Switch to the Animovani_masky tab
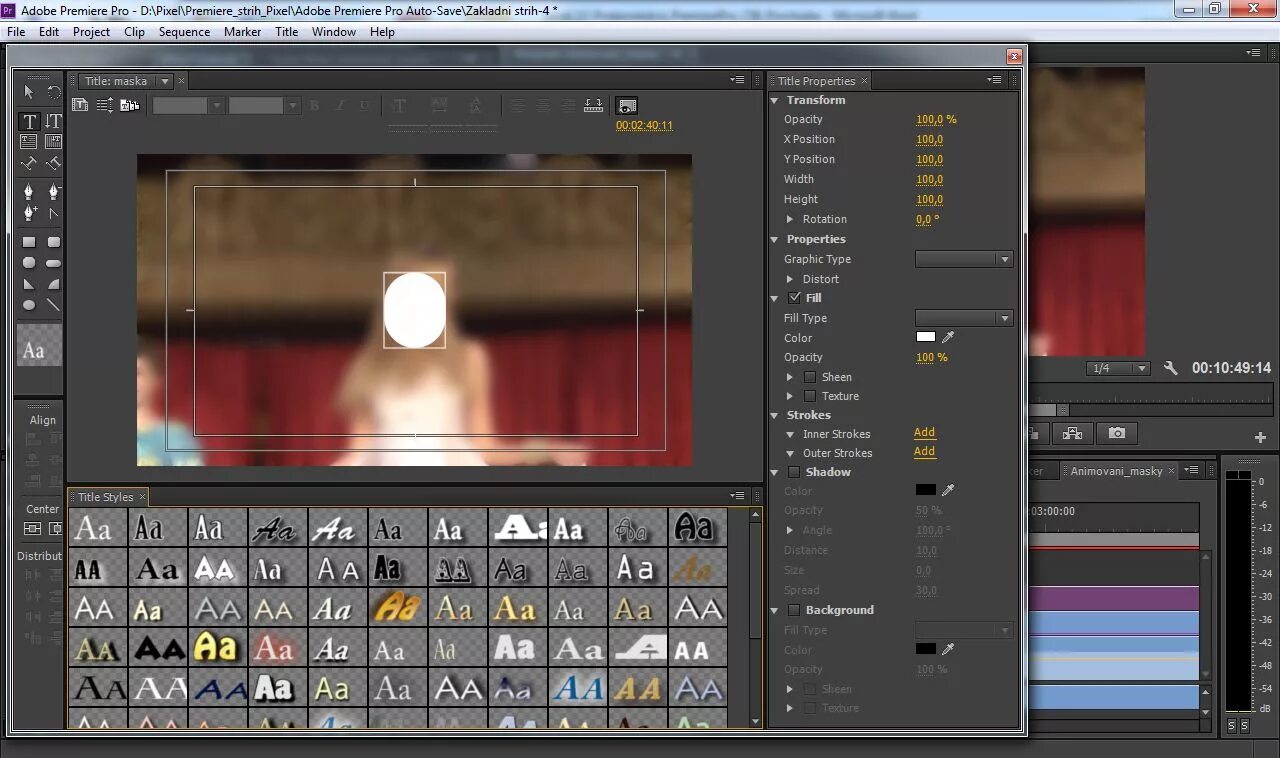 pyautogui.click(x=1116, y=471)
